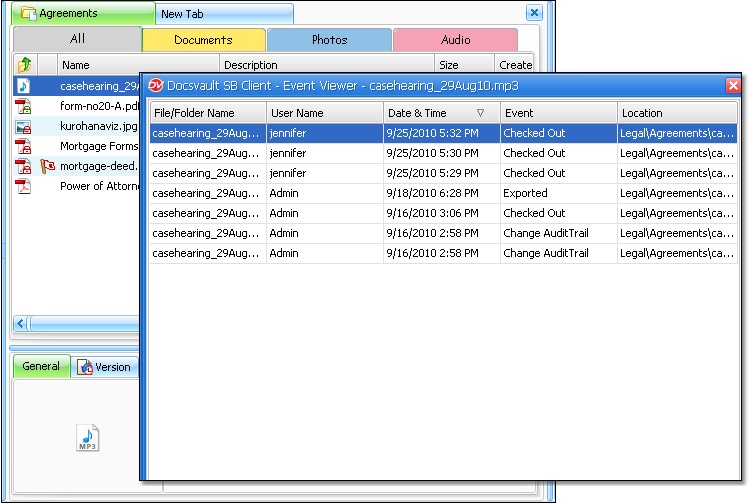The width and height of the screenshot is (749, 503).
Task: Sort by User Name column header
Action: pyautogui.click(x=325, y=113)
